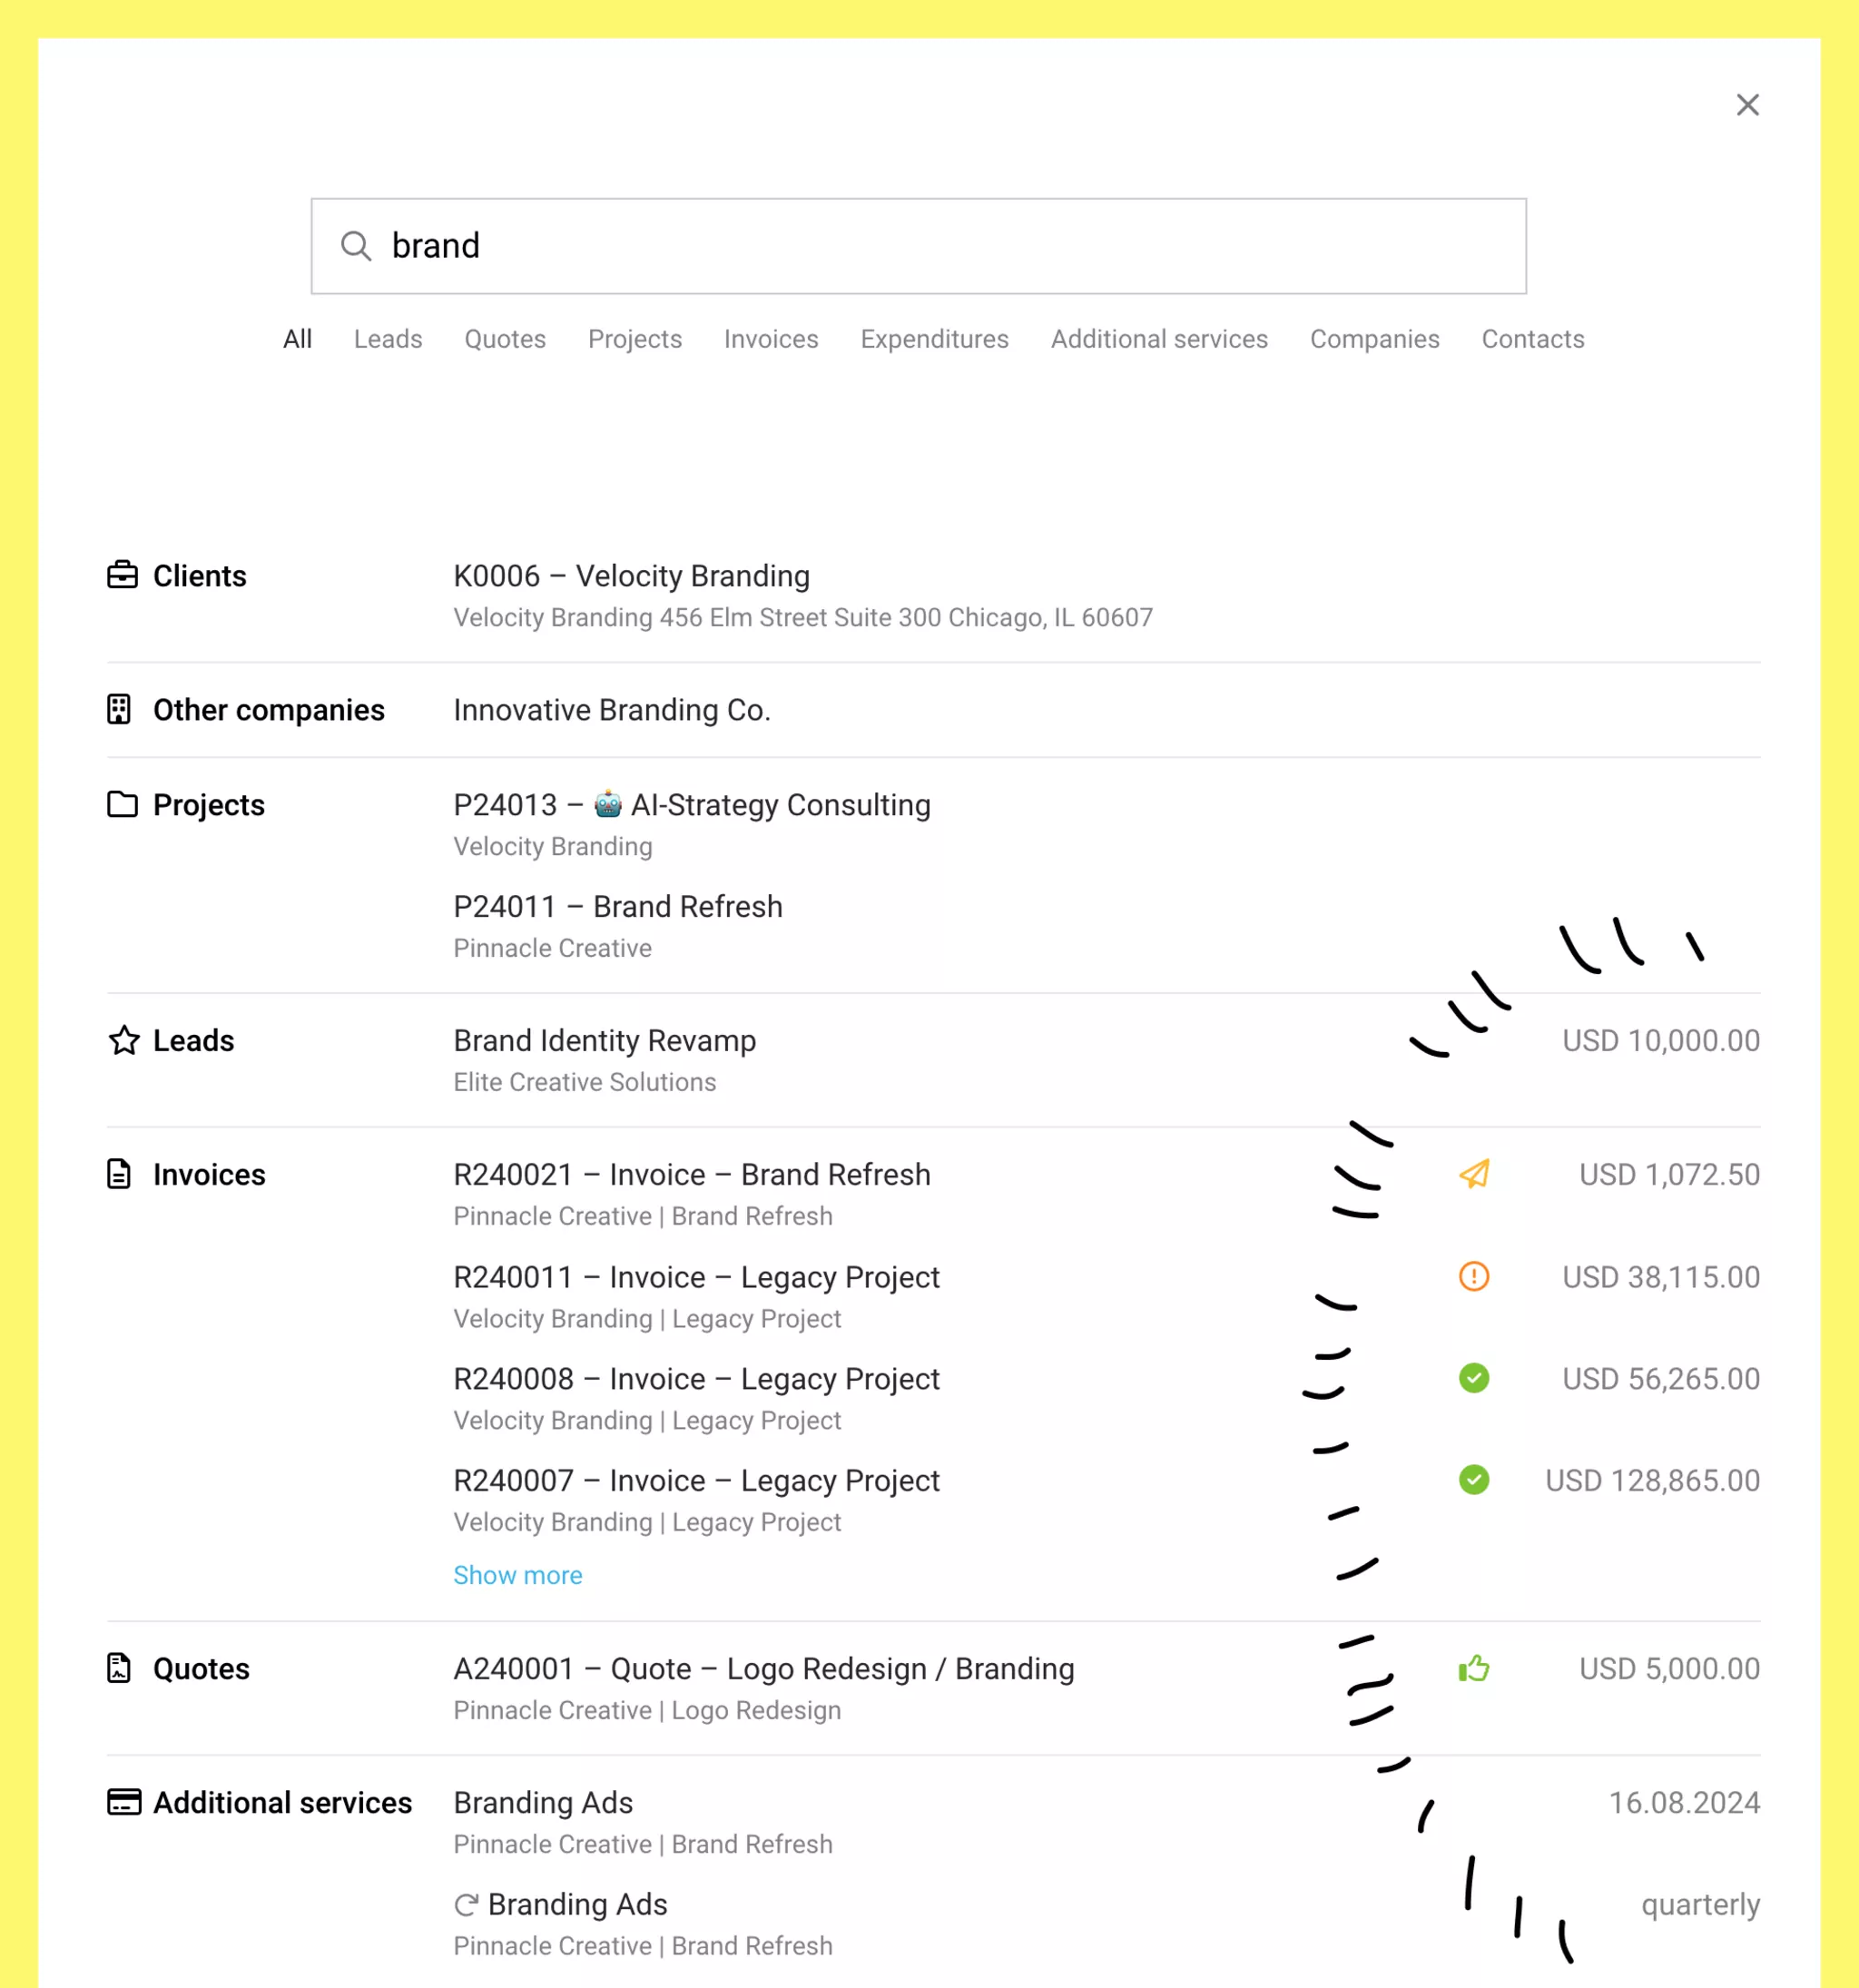
Task: Click the Invoices section heading
Action: [209, 1174]
